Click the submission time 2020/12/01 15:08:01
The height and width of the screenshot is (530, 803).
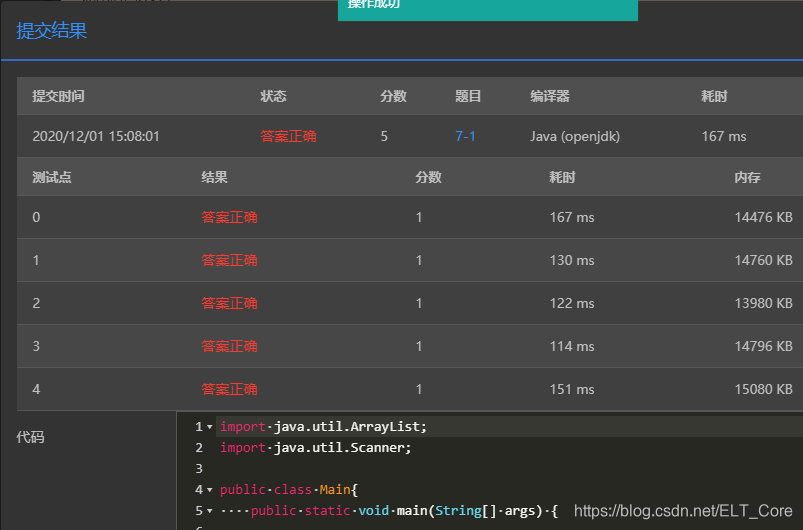coord(96,136)
